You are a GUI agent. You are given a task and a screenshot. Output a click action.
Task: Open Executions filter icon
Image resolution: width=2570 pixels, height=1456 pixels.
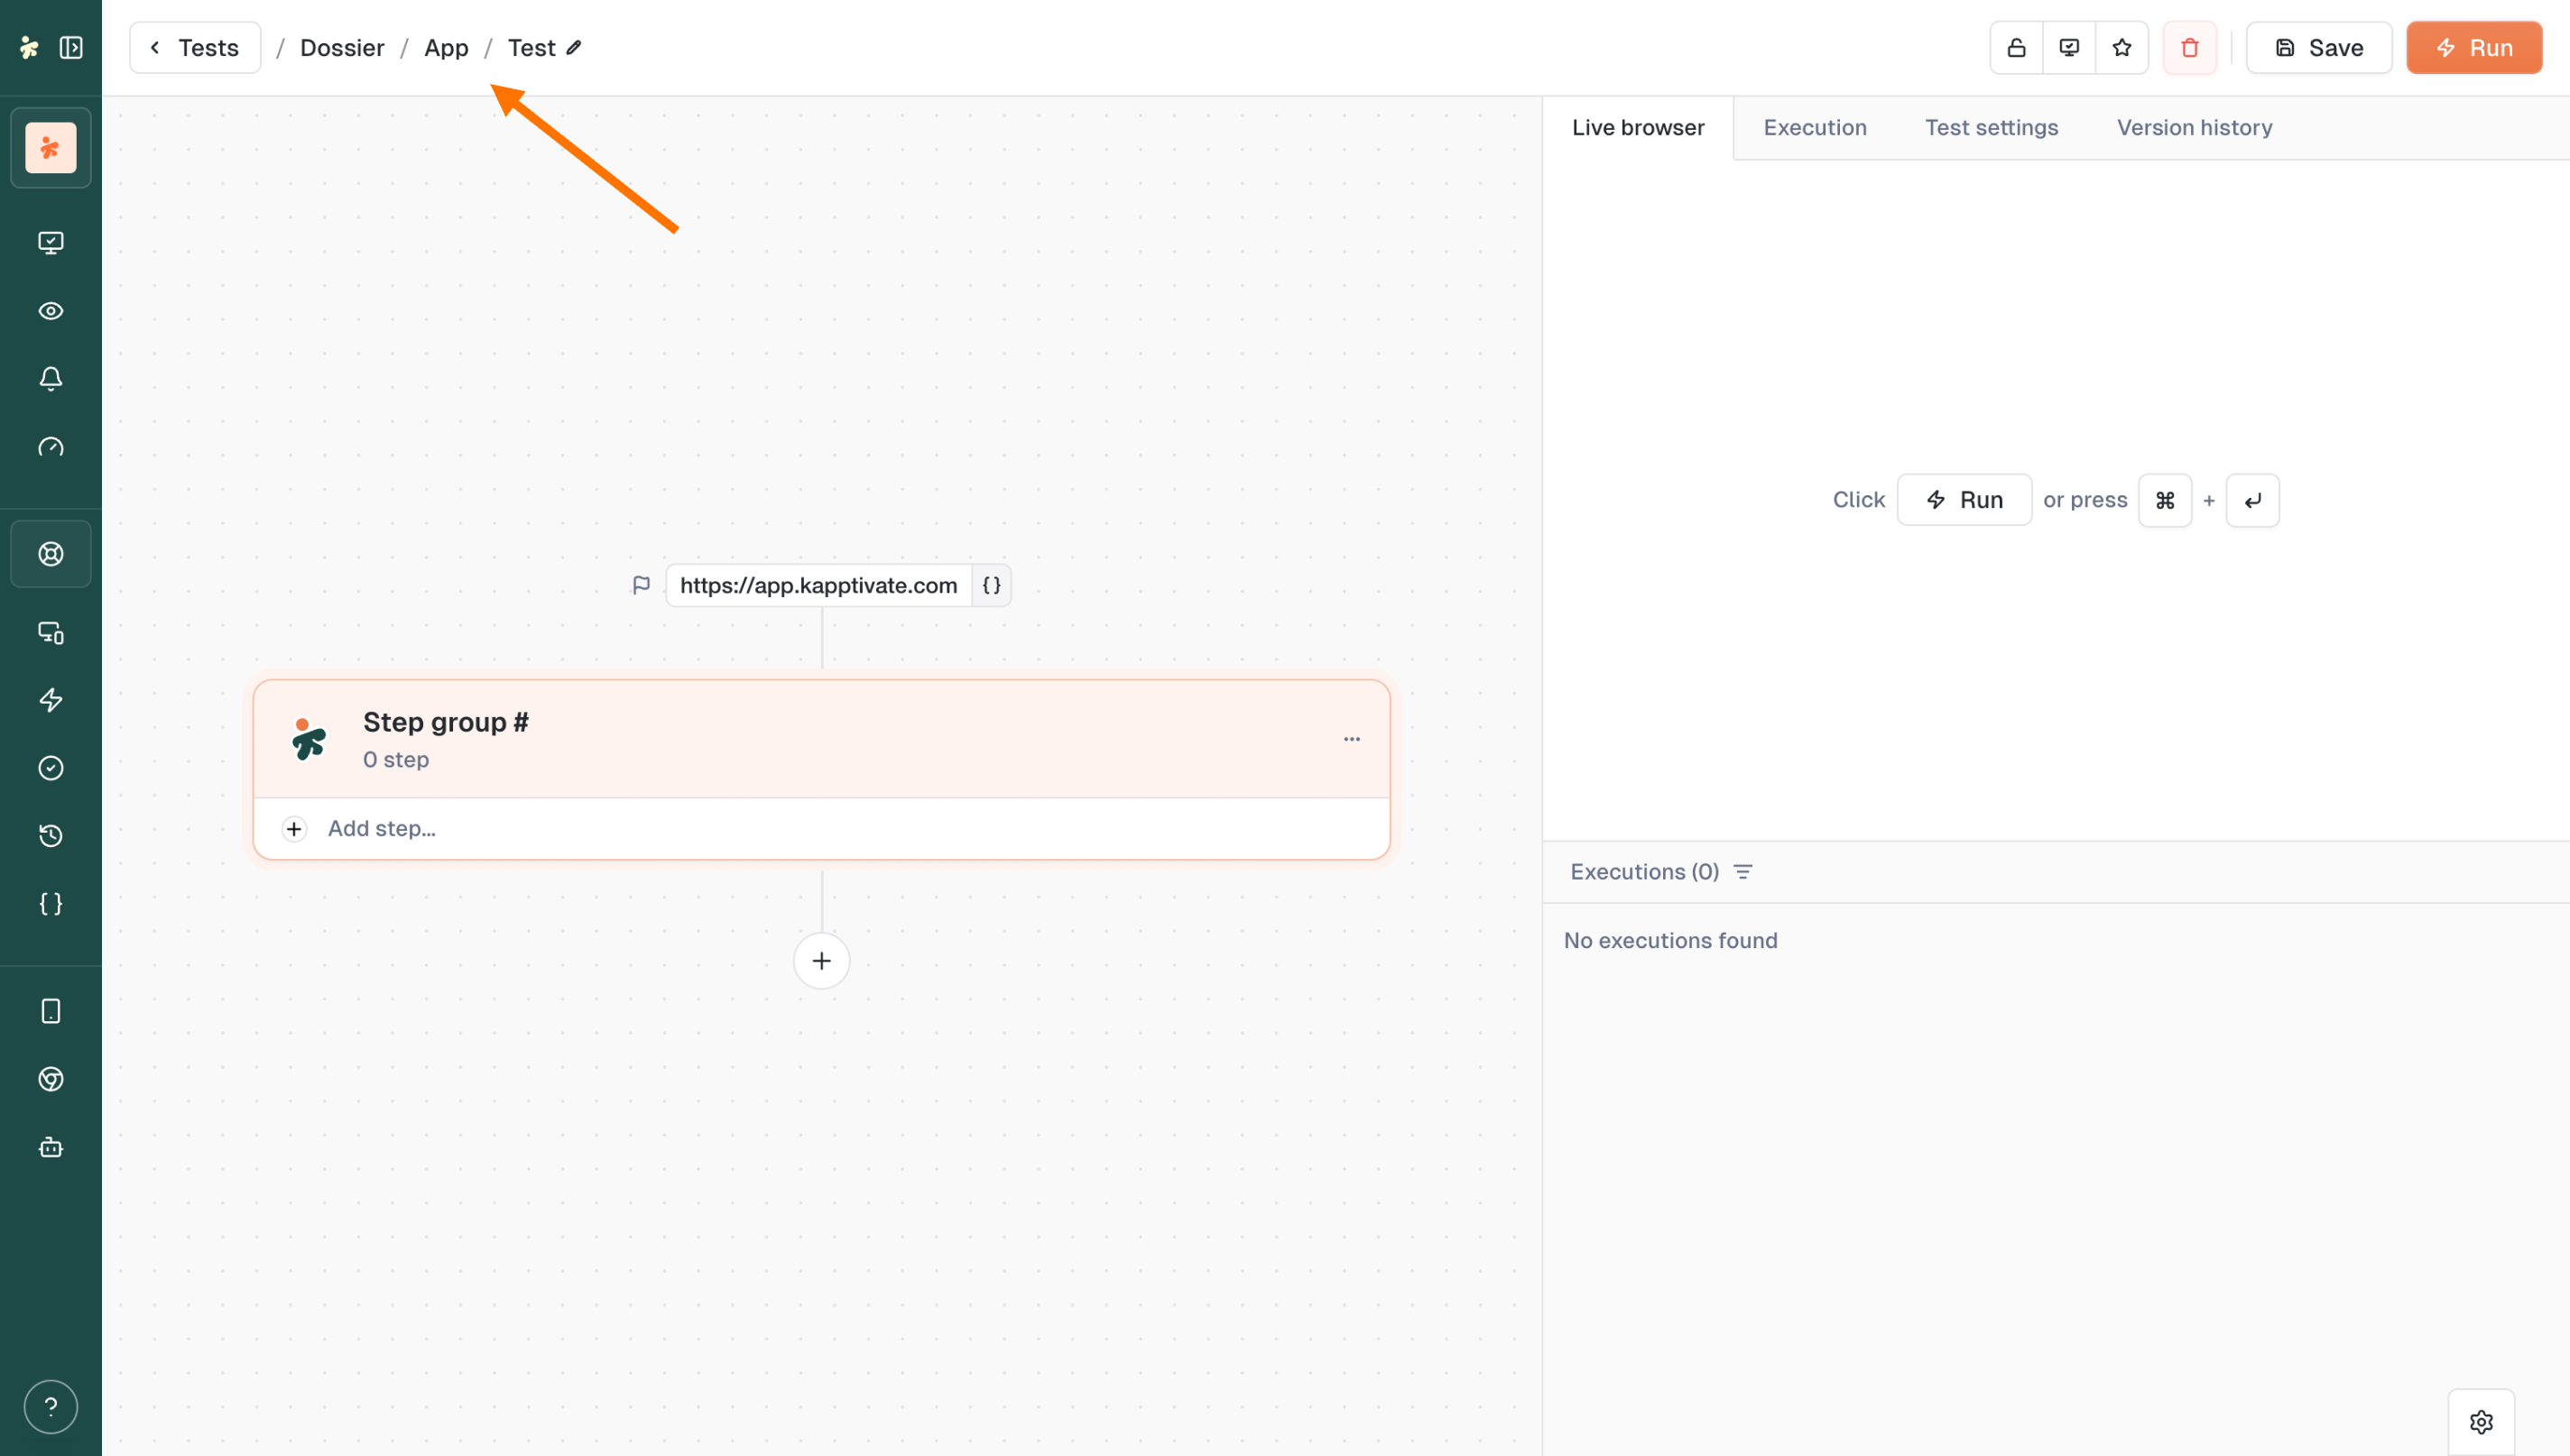click(1743, 872)
